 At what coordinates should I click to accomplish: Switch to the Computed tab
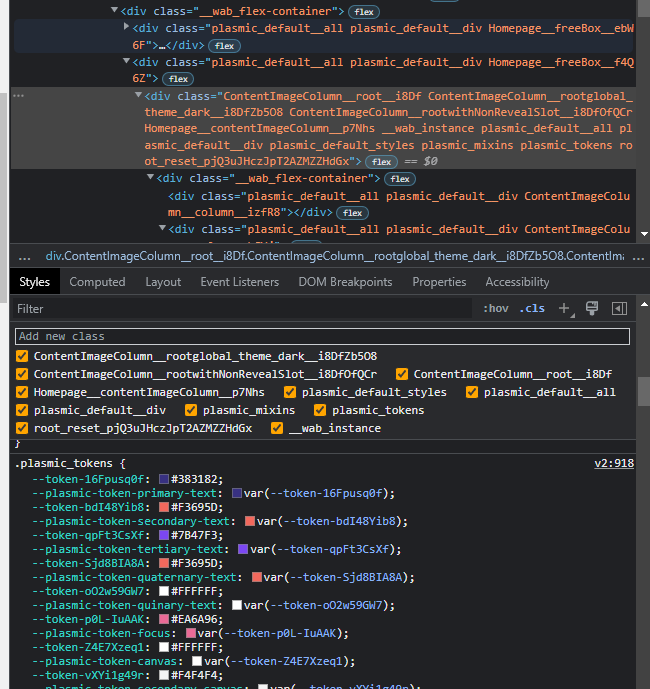[97, 282]
